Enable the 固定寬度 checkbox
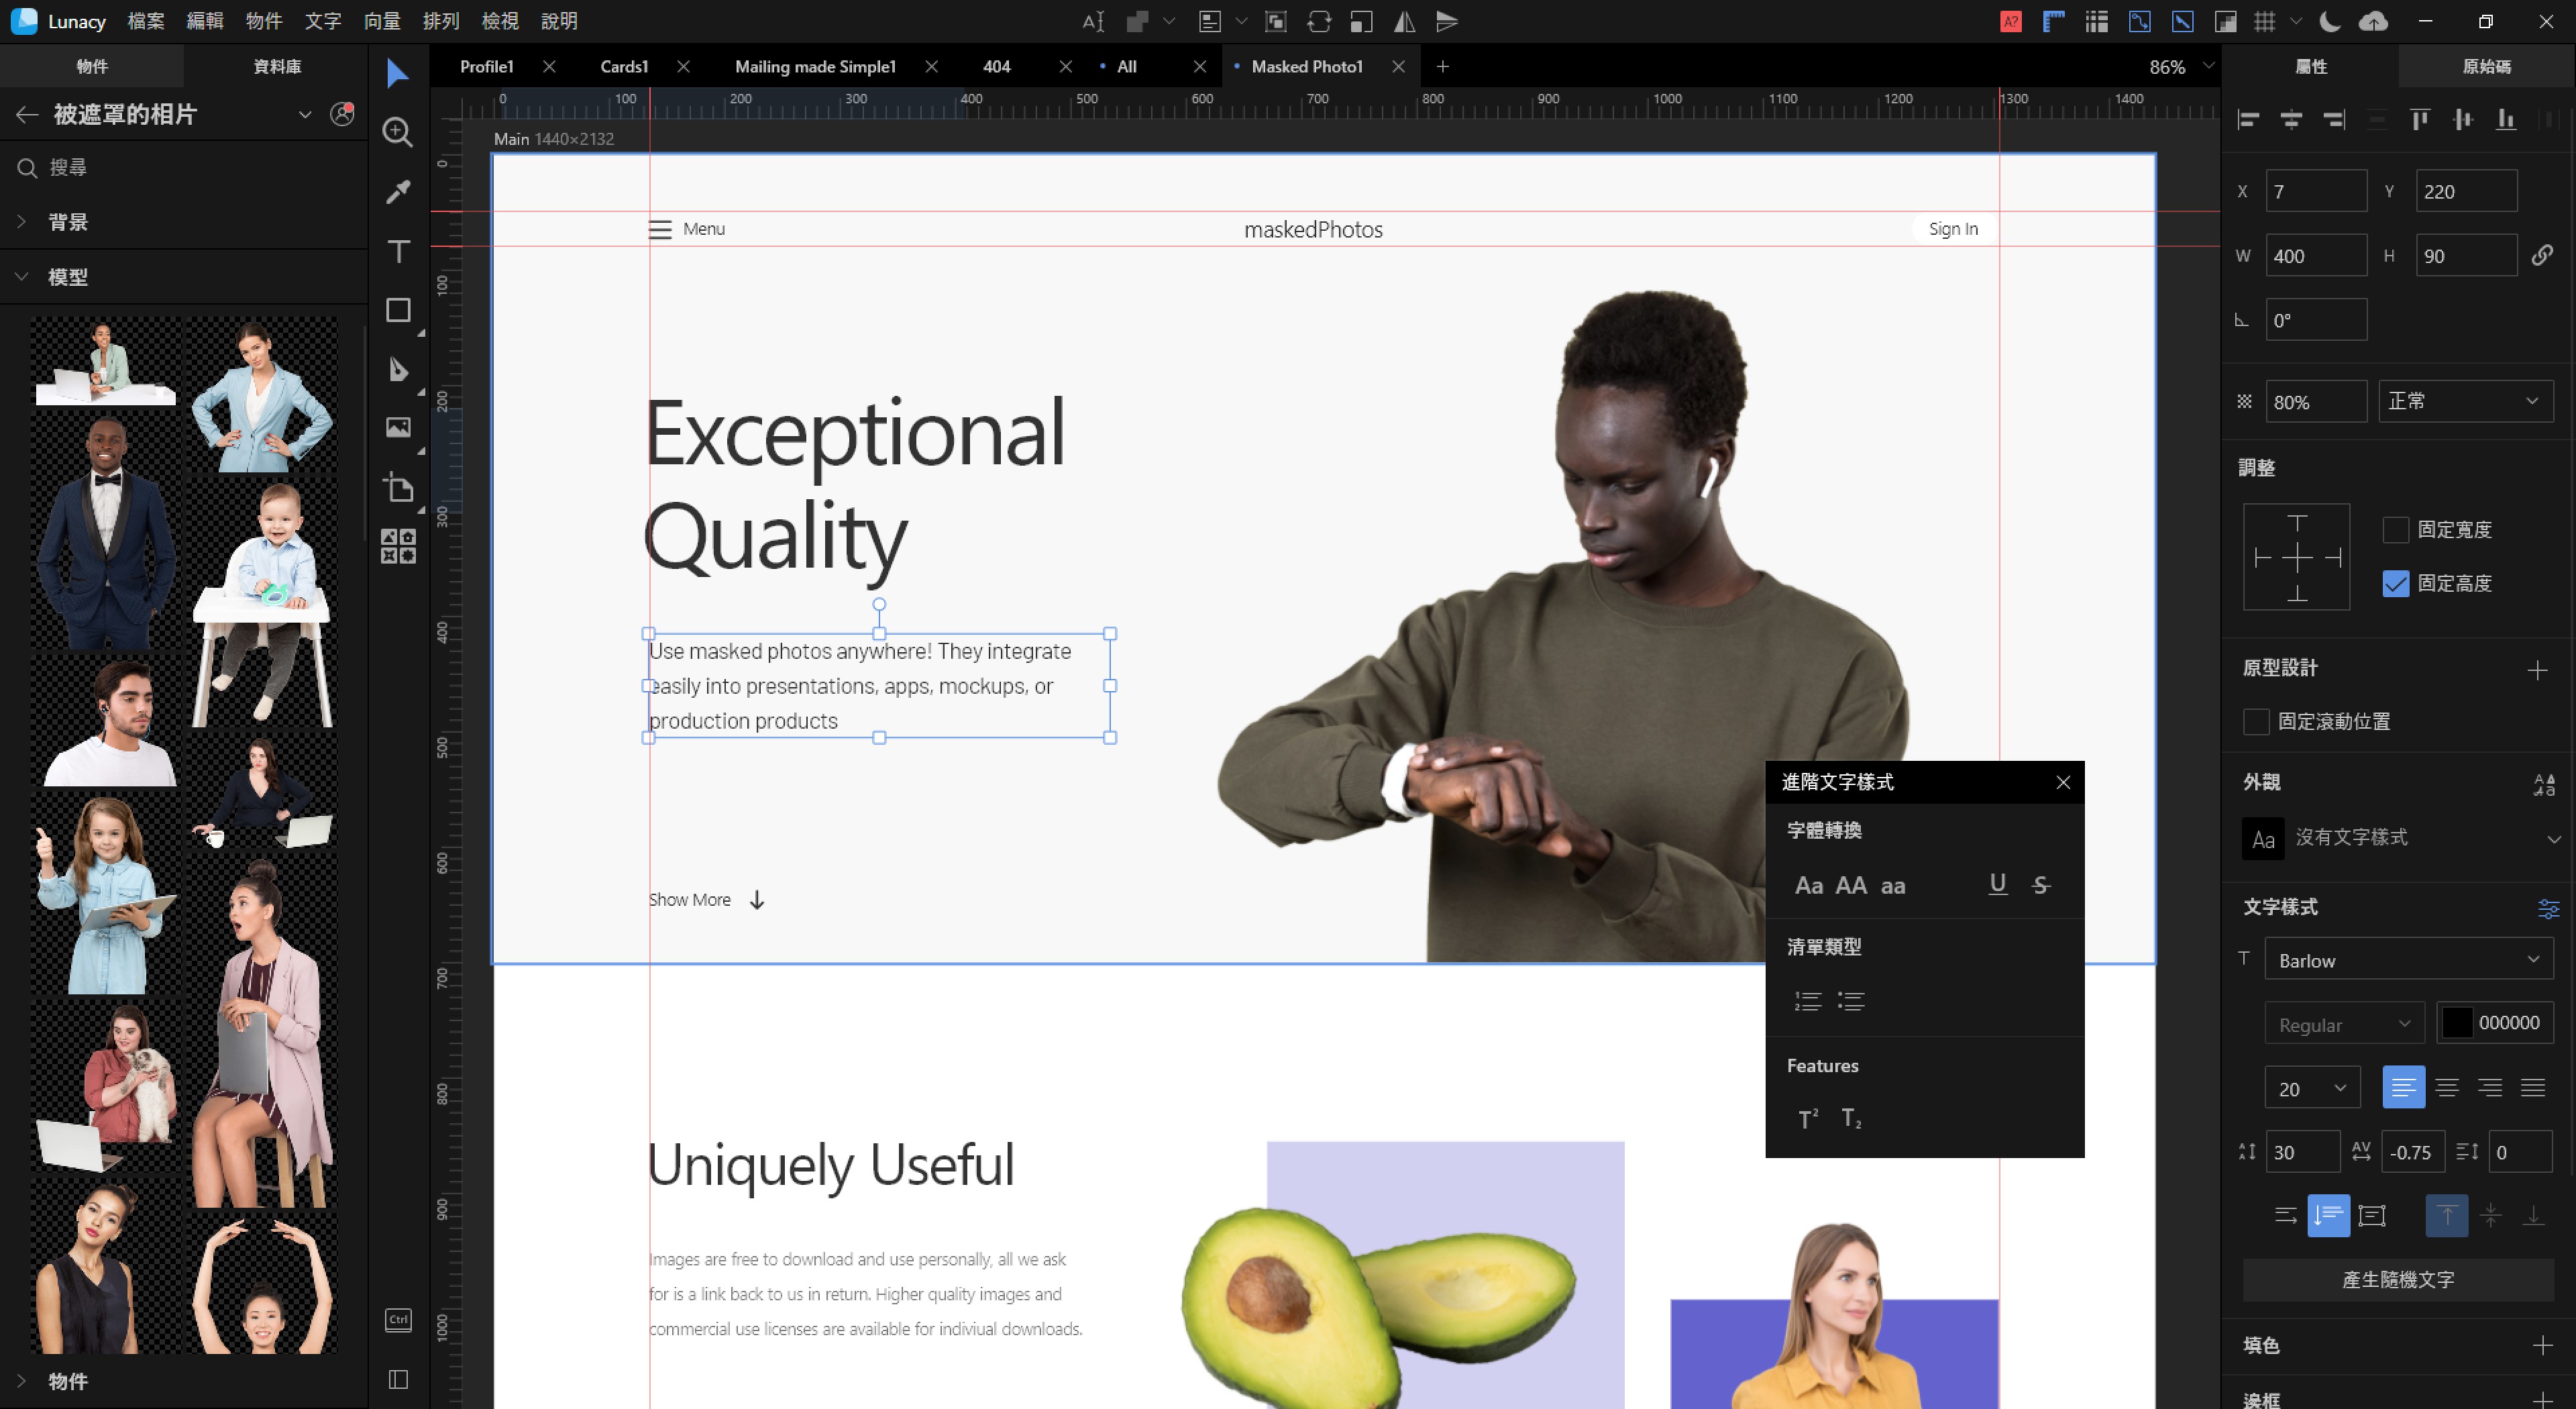Screen dimensions: 2576x1409 point(2395,530)
